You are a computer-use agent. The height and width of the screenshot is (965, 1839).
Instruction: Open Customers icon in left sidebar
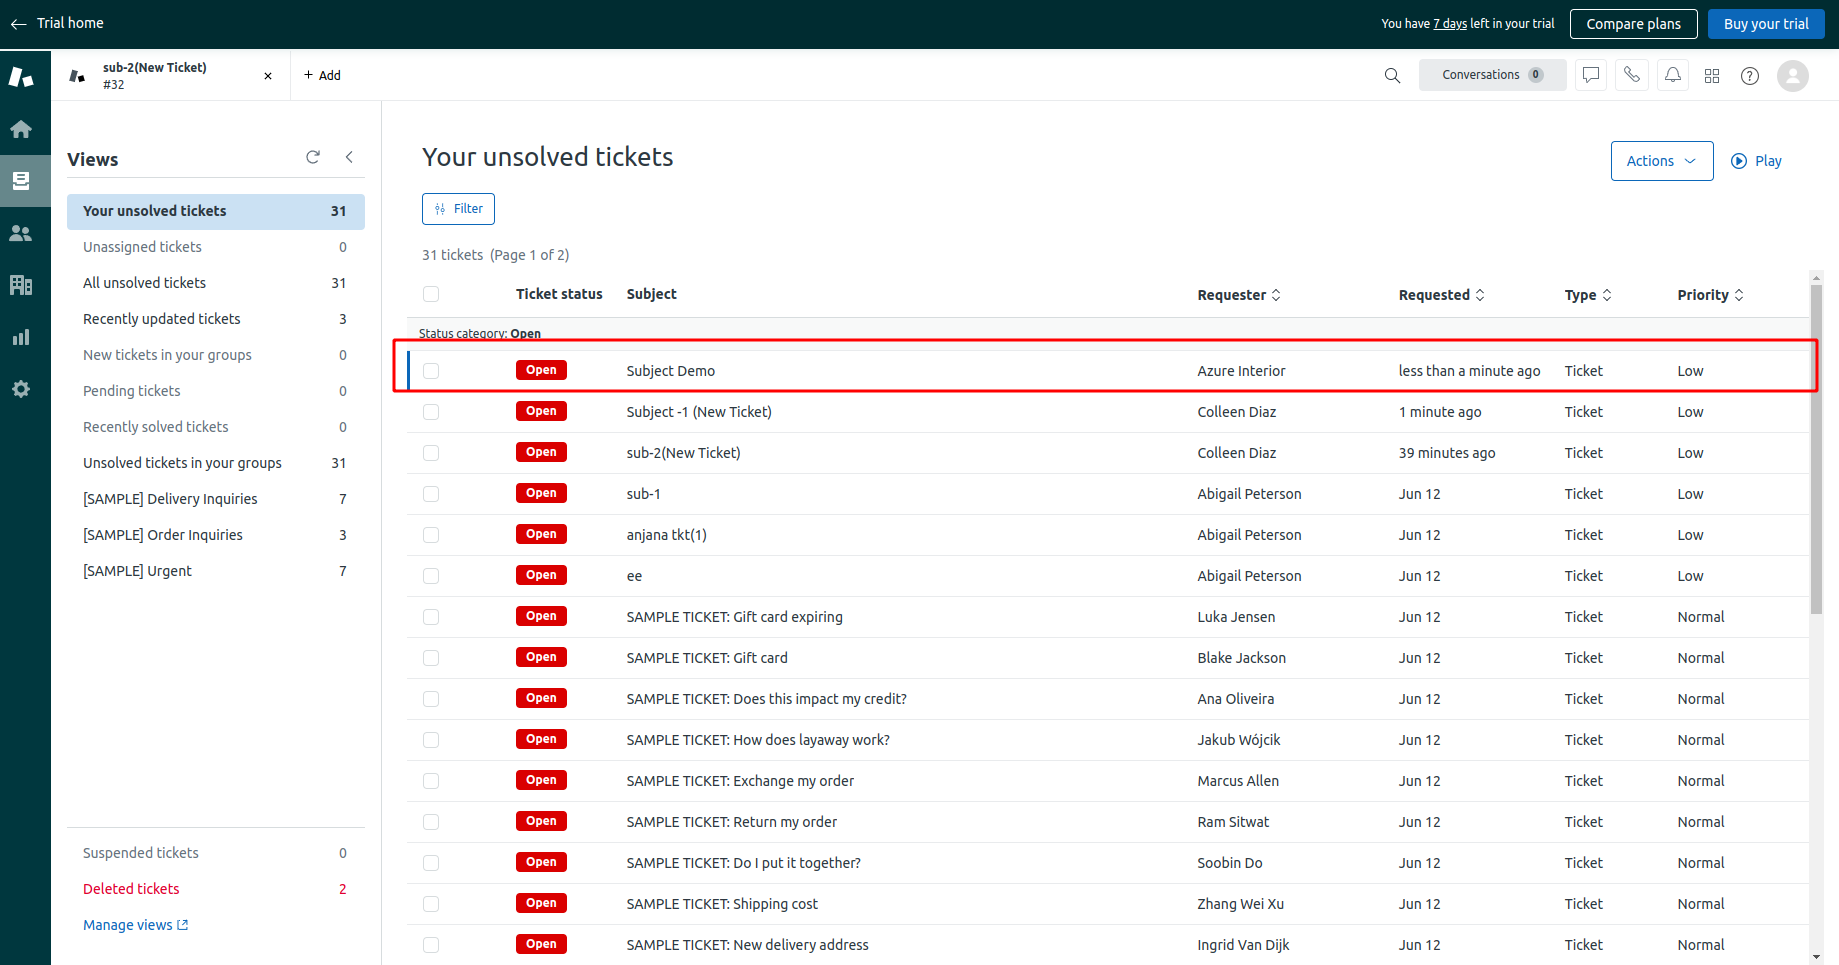point(21,233)
